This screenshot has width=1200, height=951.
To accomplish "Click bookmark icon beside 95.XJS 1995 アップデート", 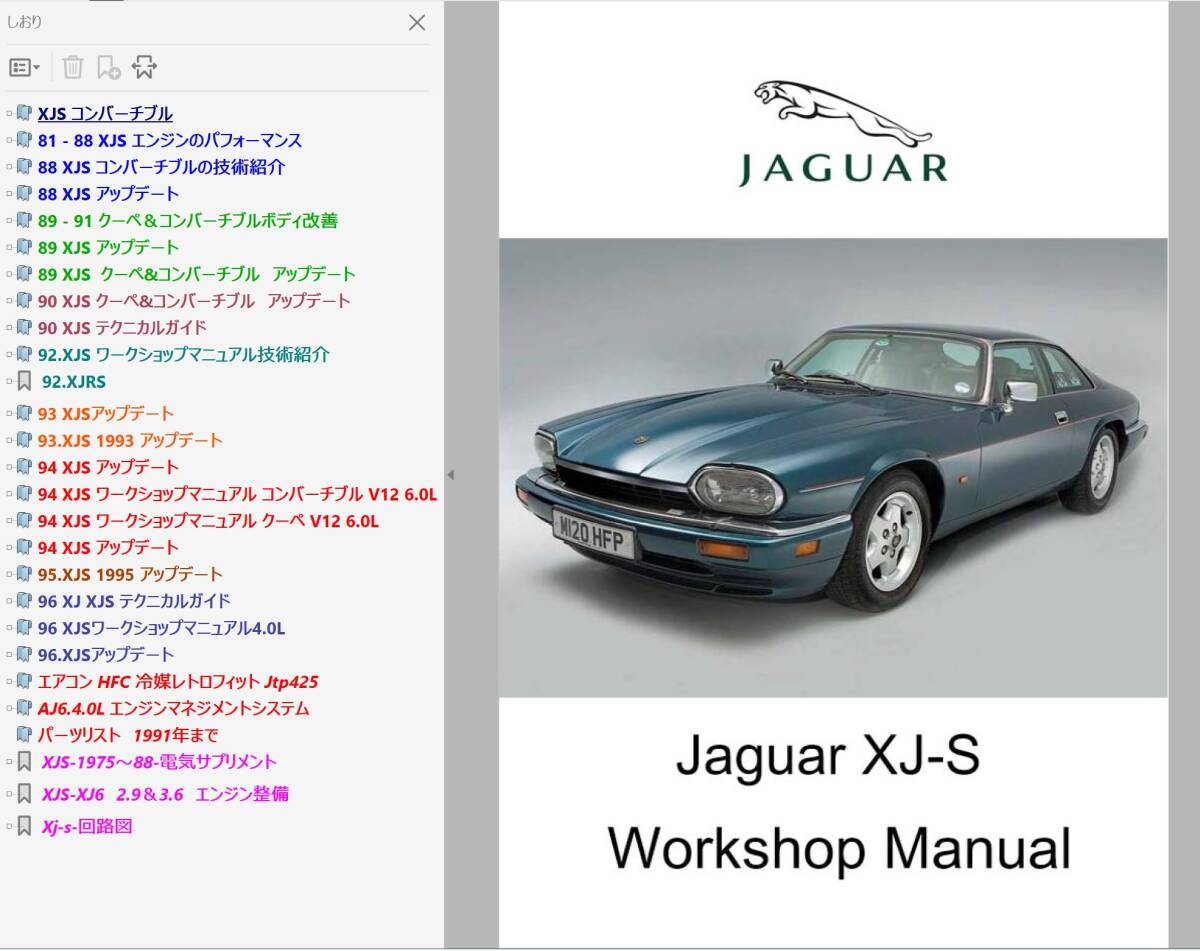I will point(25,575).
